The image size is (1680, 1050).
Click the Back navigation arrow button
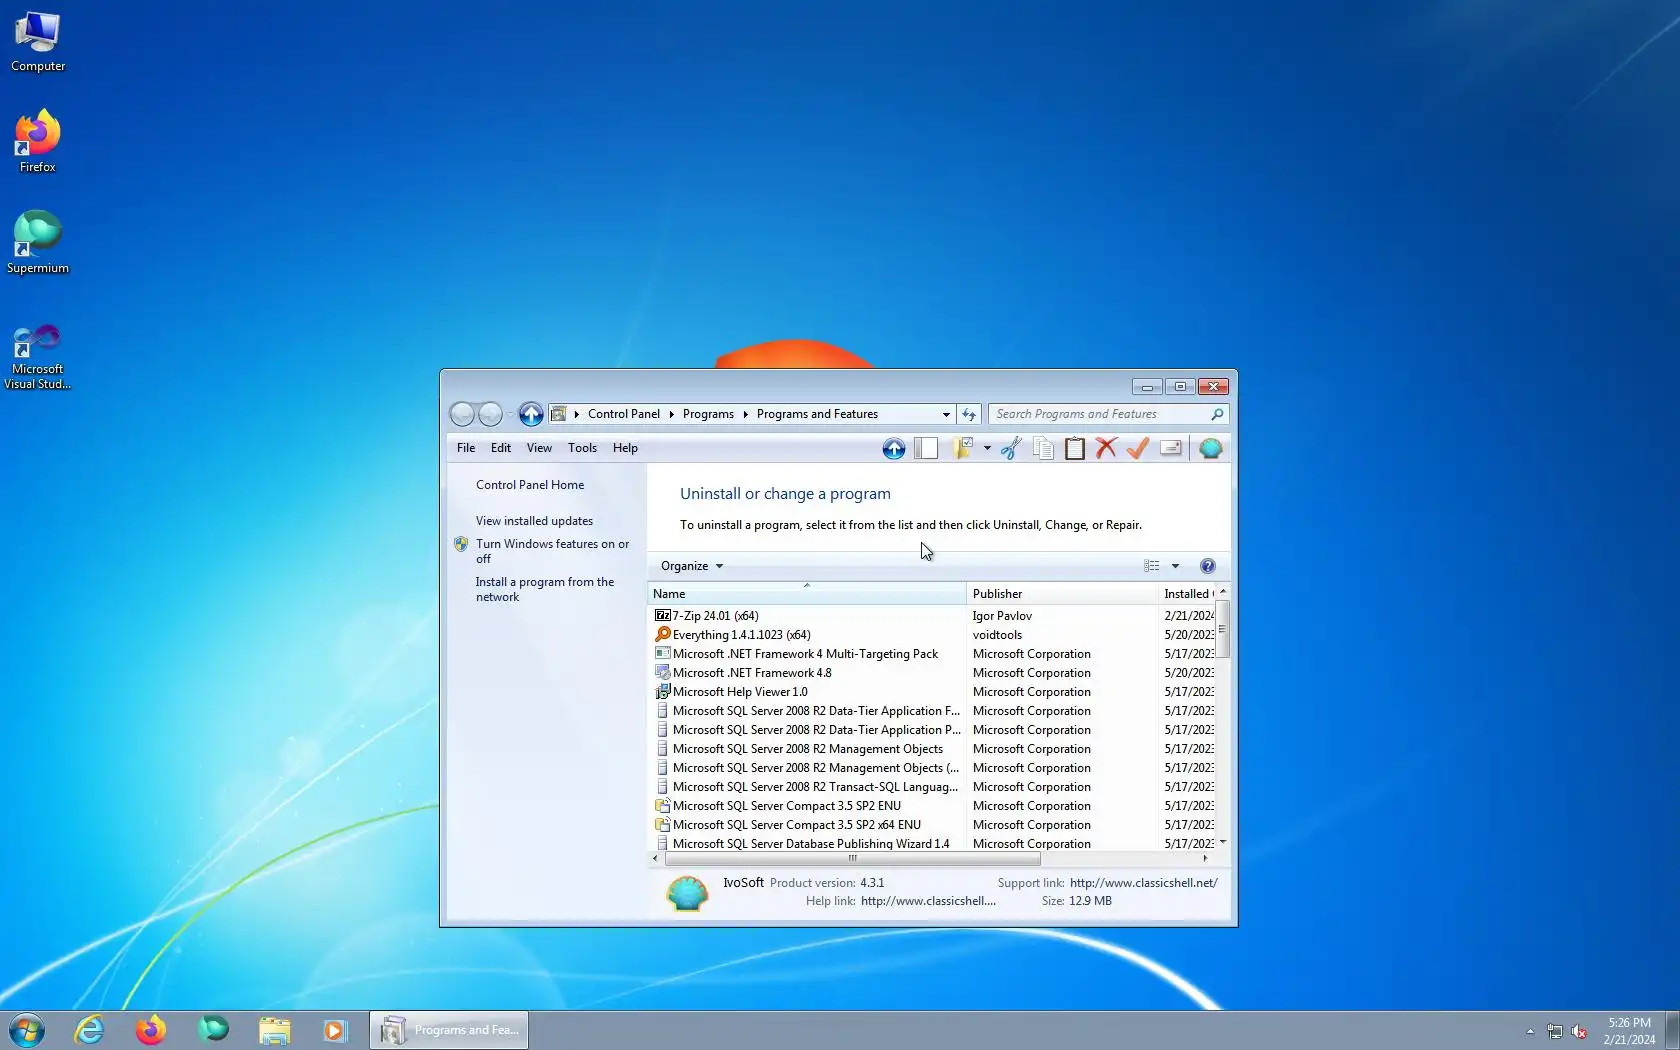click(x=462, y=414)
